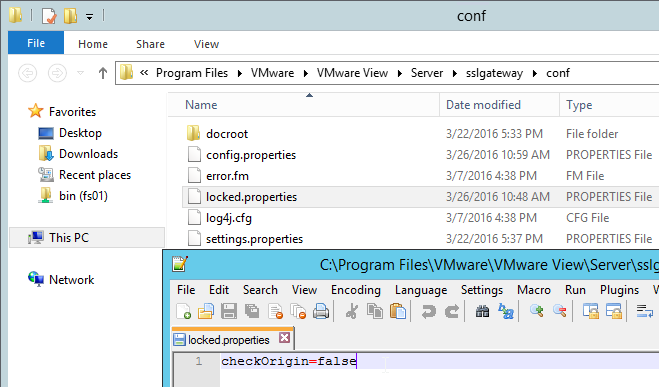Save the file with the Save icon
Image resolution: width=659 pixels, height=387 pixels.
pyautogui.click(x=229, y=312)
